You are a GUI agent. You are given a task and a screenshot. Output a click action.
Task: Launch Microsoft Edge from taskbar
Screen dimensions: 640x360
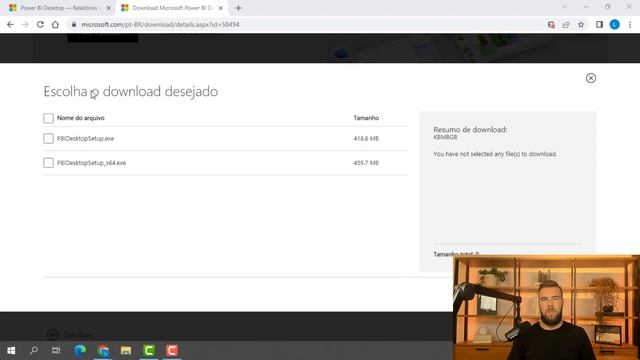[80, 350]
